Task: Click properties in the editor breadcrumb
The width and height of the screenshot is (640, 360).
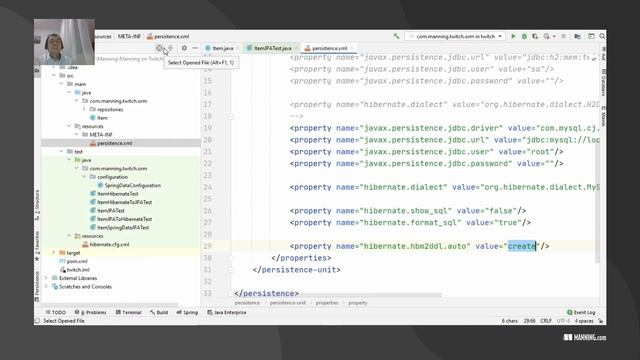Action: [x=327, y=303]
